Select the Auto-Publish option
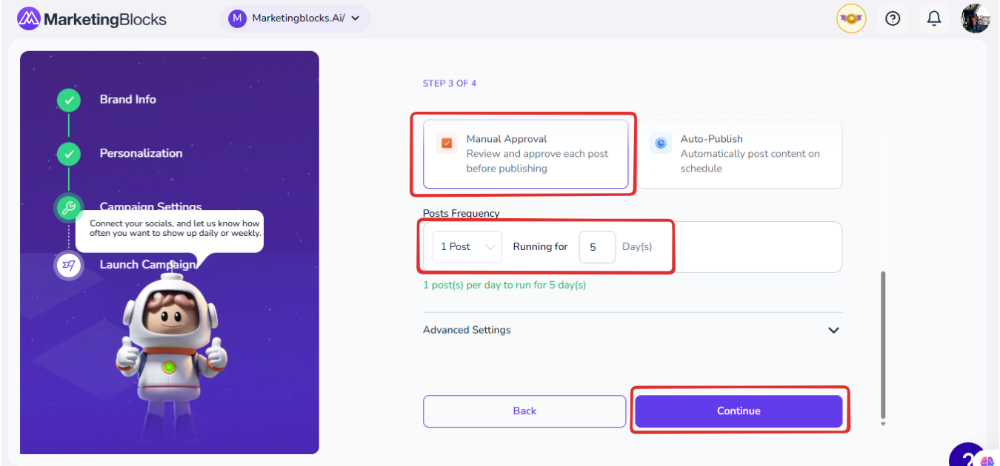The width and height of the screenshot is (1000, 466). [740, 154]
